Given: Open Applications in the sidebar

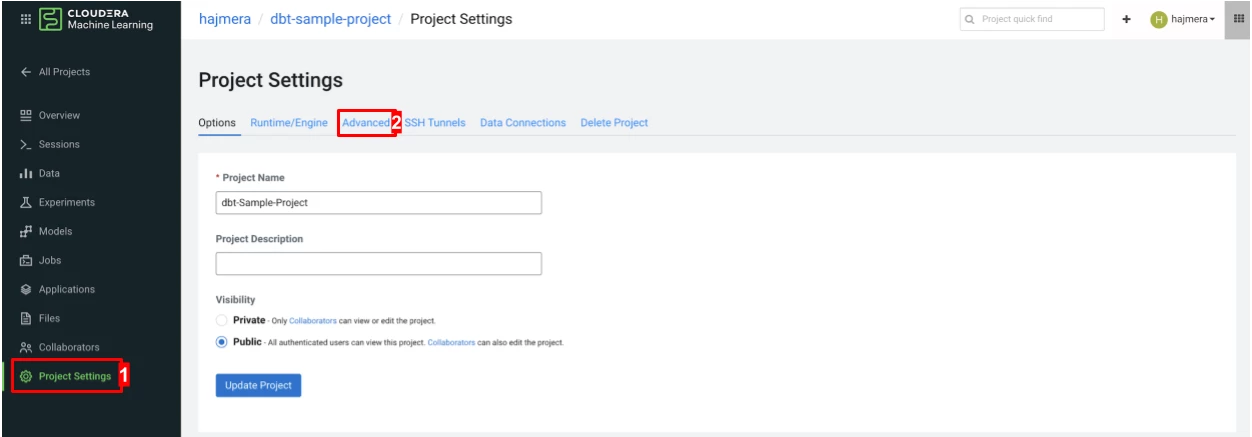Looking at the screenshot, I should coord(57,289).
